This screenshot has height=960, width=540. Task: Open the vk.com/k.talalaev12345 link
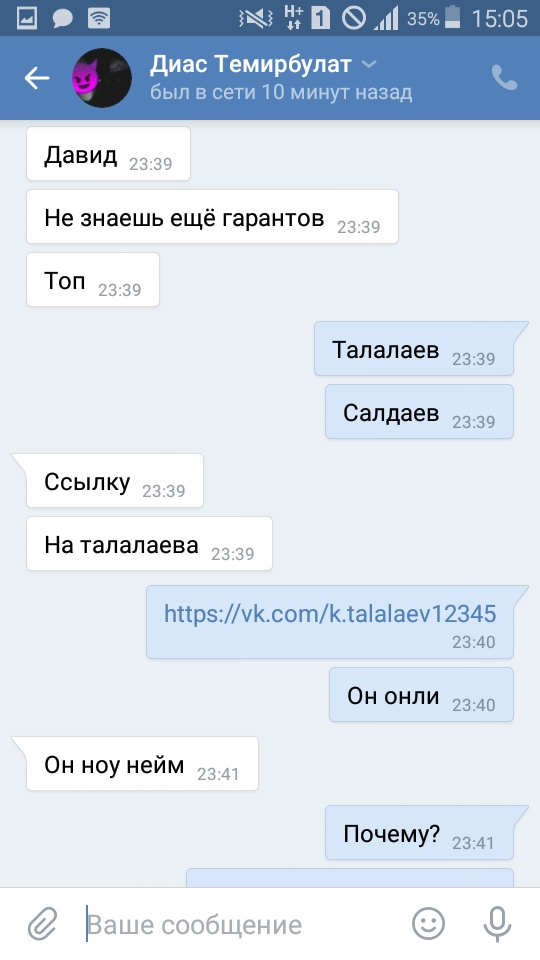pyautogui.click(x=330, y=613)
